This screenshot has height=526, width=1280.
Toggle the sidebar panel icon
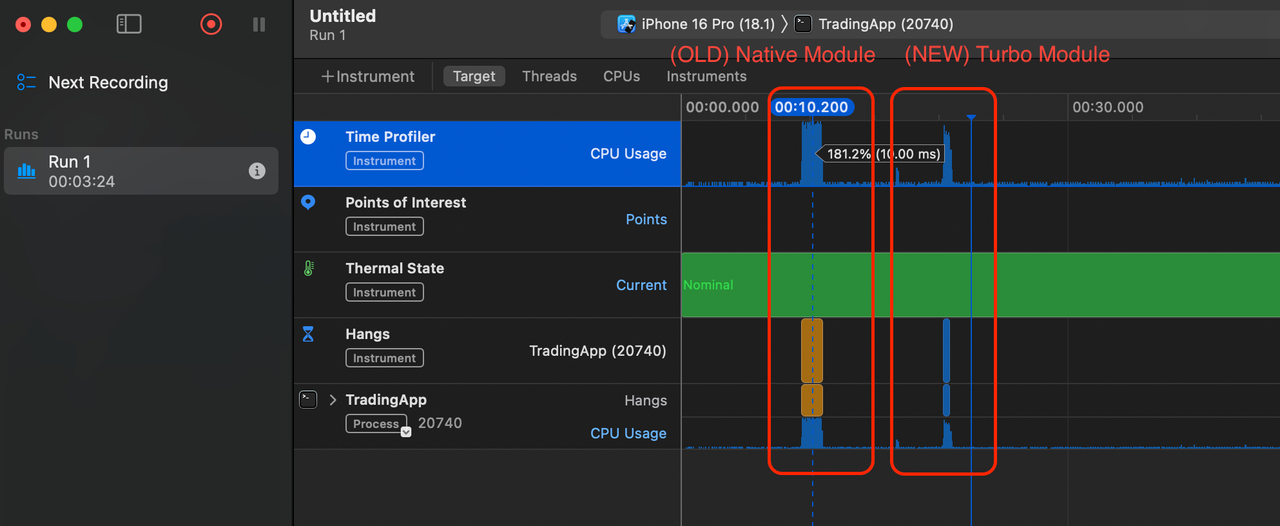point(129,24)
